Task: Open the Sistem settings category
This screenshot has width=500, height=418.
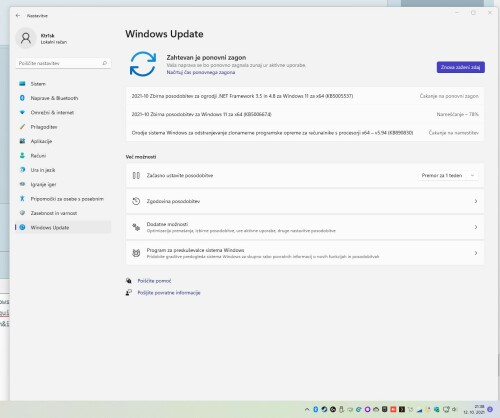Action: coord(63,84)
